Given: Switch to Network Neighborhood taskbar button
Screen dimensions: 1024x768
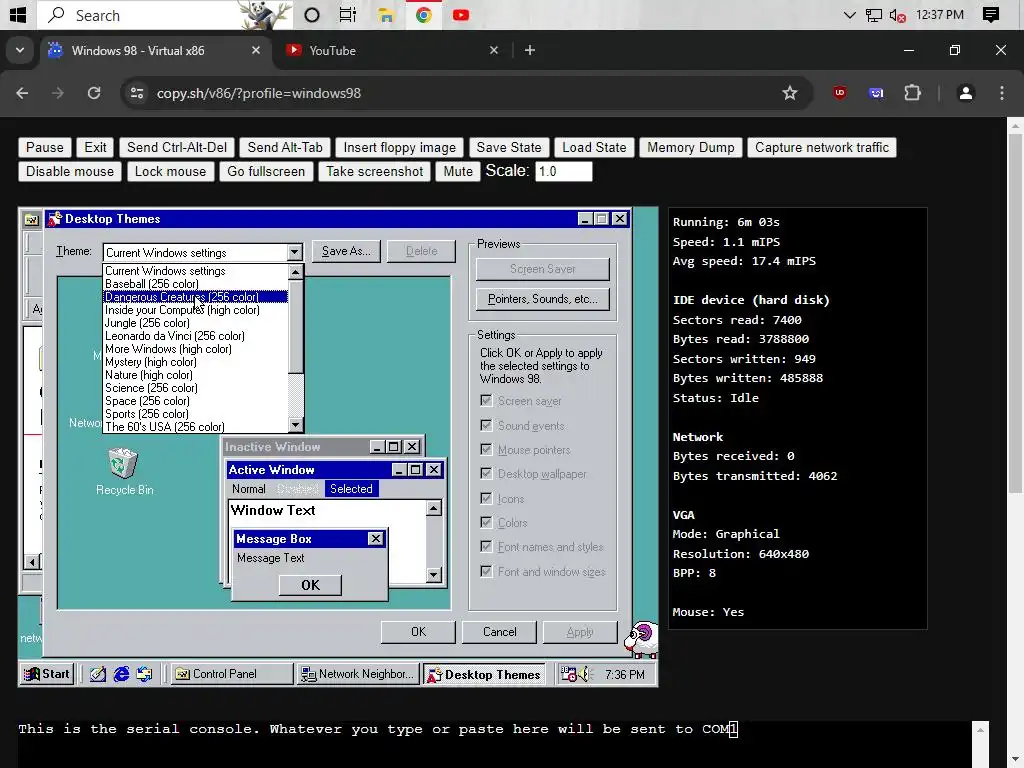Looking at the screenshot, I should coord(358,674).
